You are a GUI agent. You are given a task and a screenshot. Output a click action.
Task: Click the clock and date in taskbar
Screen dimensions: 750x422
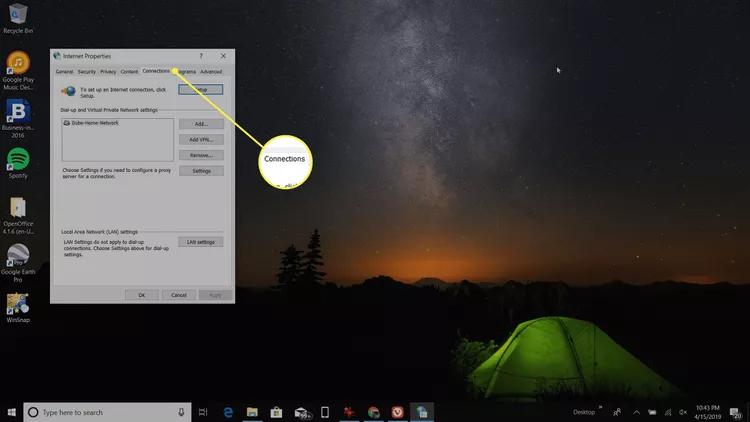click(x=708, y=412)
